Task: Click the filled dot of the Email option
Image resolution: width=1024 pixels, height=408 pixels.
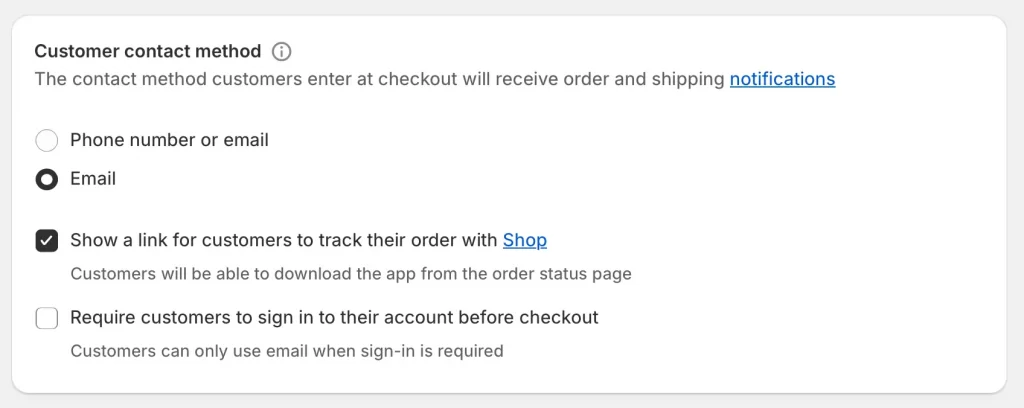Action: (46, 179)
